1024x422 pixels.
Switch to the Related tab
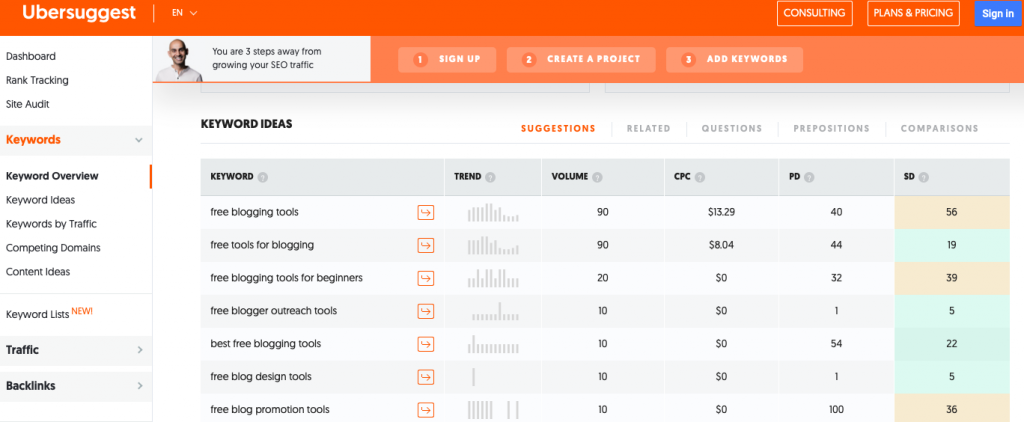point(648,129)
